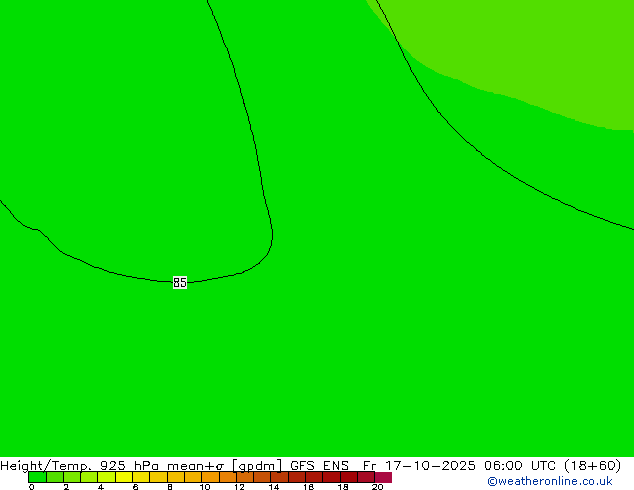Click the 85 contour line label

tap(180, 282)
